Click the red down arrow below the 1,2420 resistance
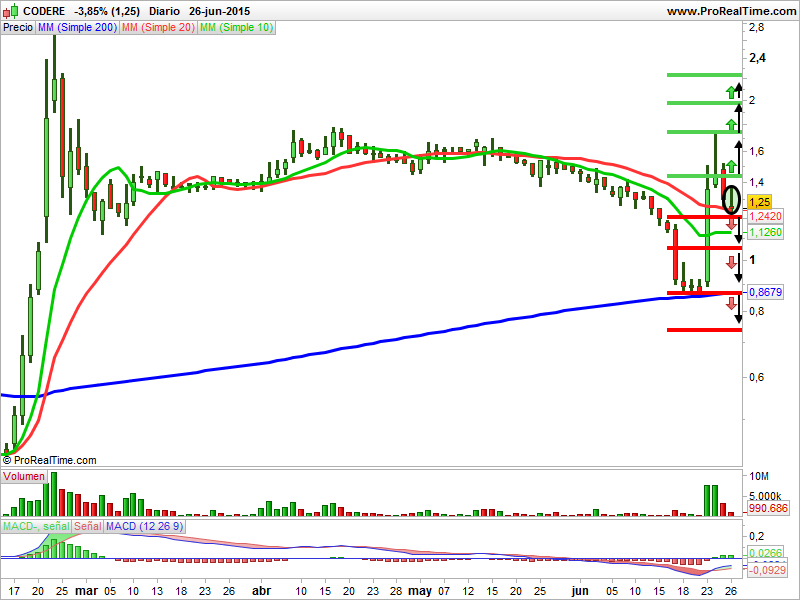800x600 pixels. click(730, 224)
